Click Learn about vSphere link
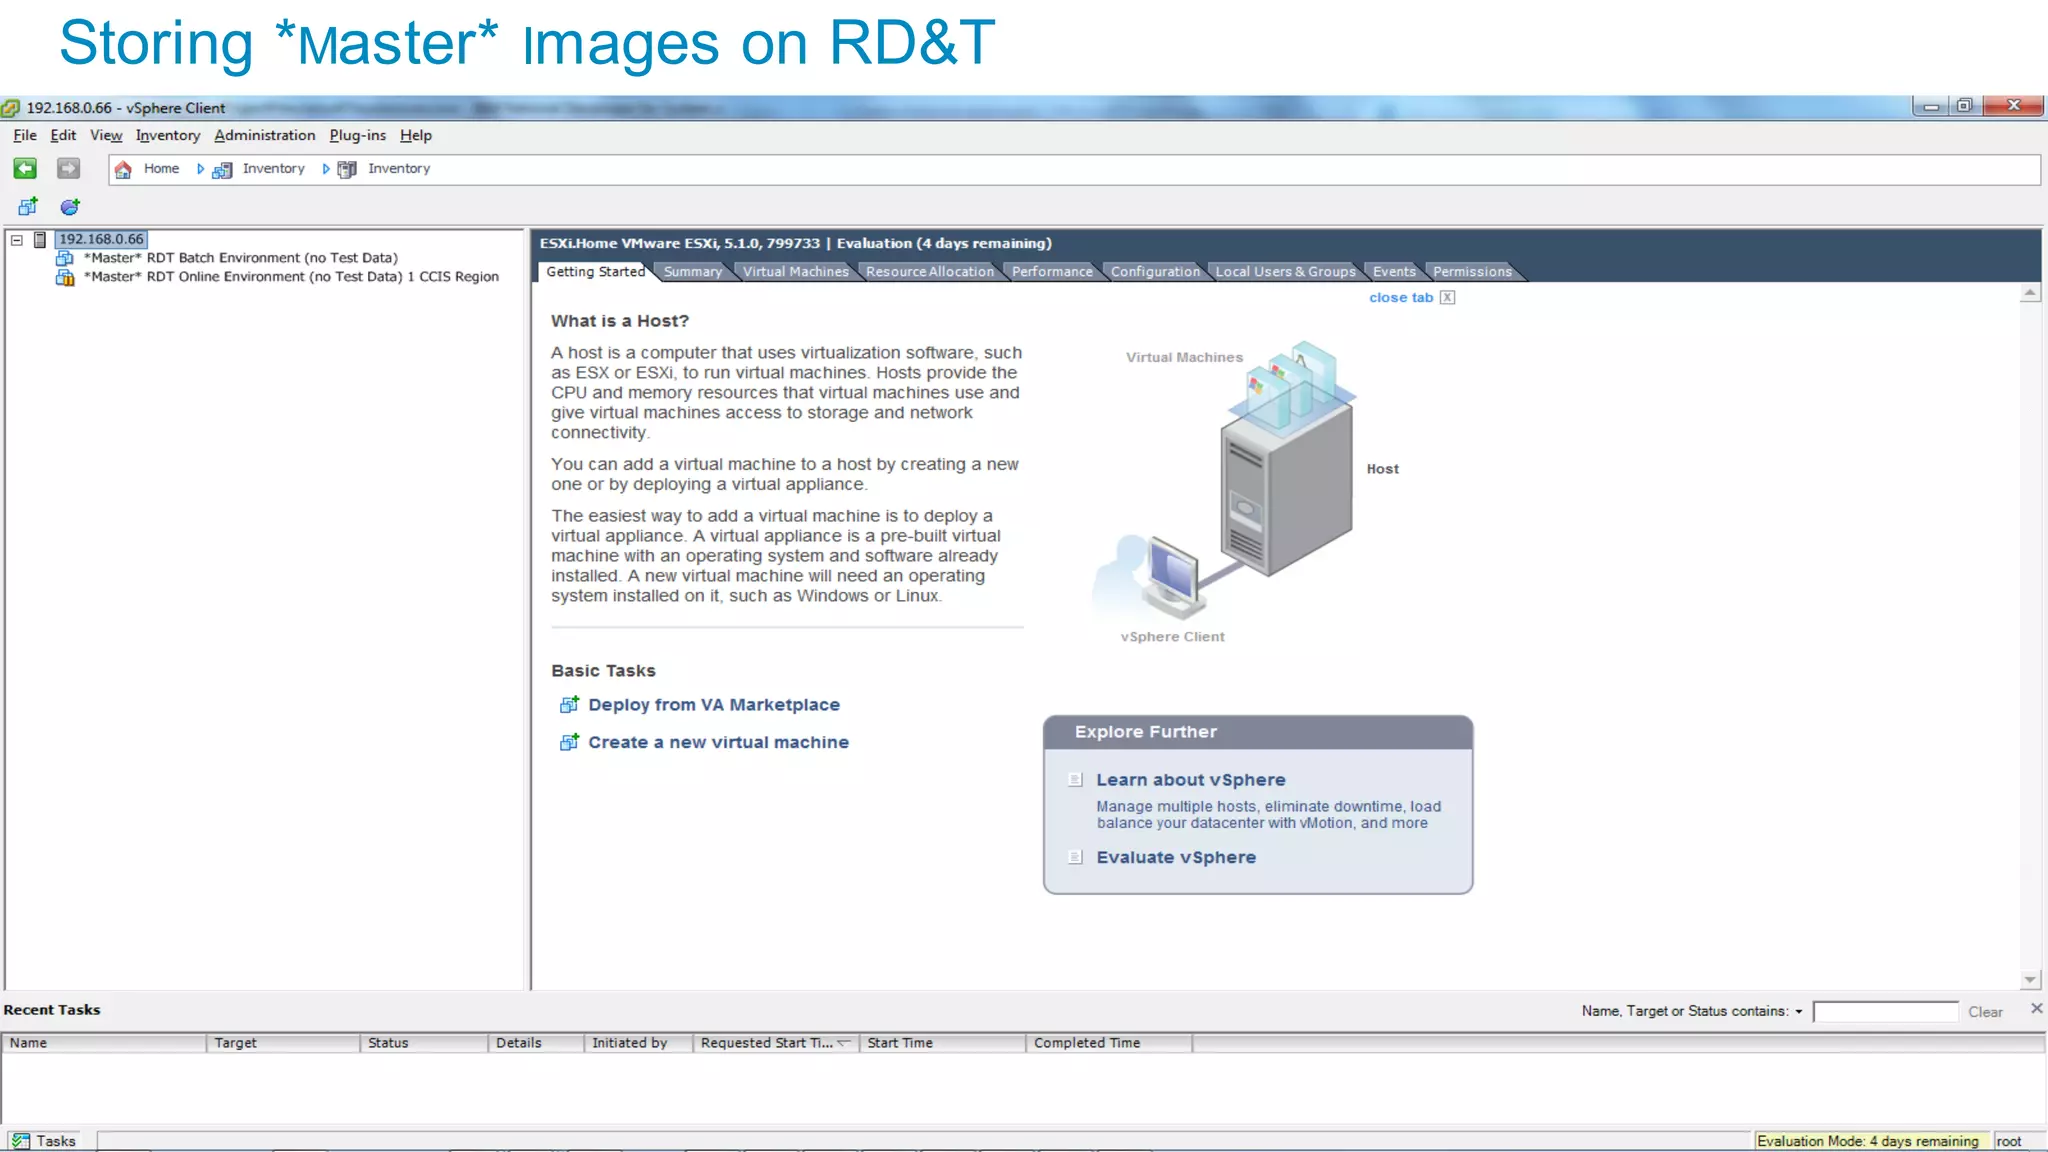This screenshot has width=2048, height=1152. (1191, 780)
